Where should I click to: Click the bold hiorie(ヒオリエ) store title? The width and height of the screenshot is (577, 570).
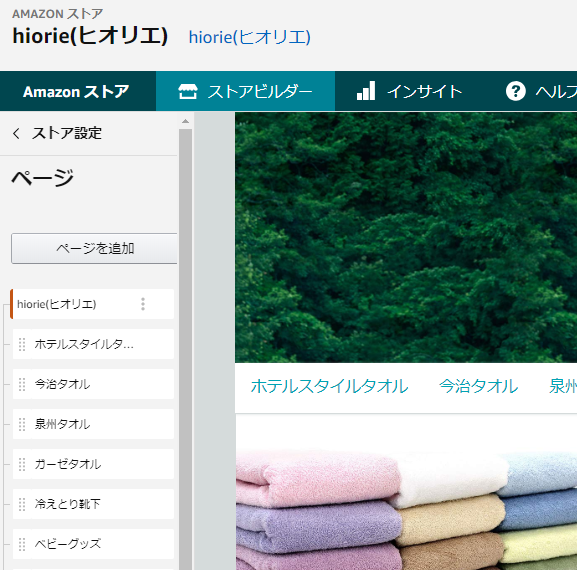pyautogui.click(x=90, y=36)
